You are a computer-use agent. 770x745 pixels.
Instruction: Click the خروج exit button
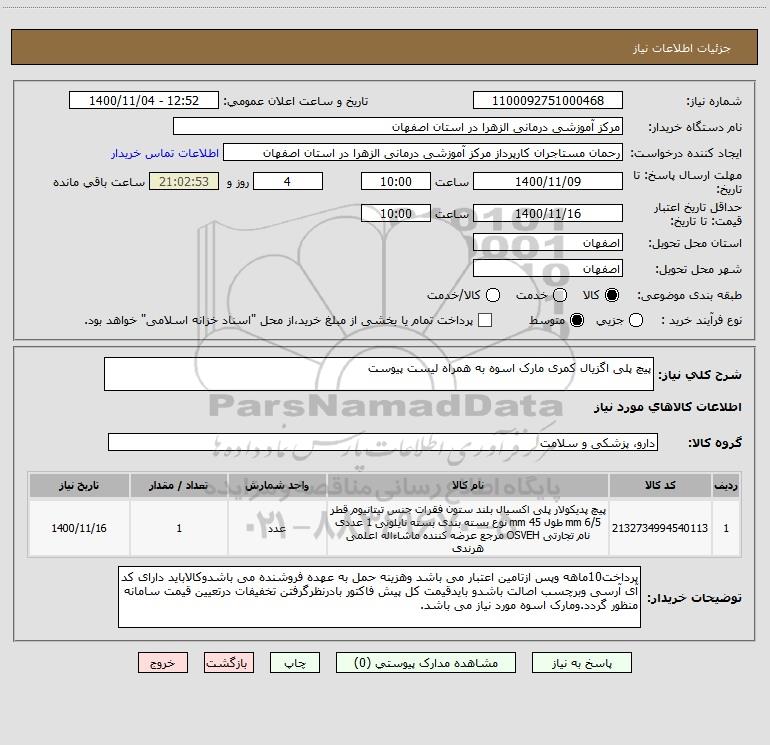(163, 663)
